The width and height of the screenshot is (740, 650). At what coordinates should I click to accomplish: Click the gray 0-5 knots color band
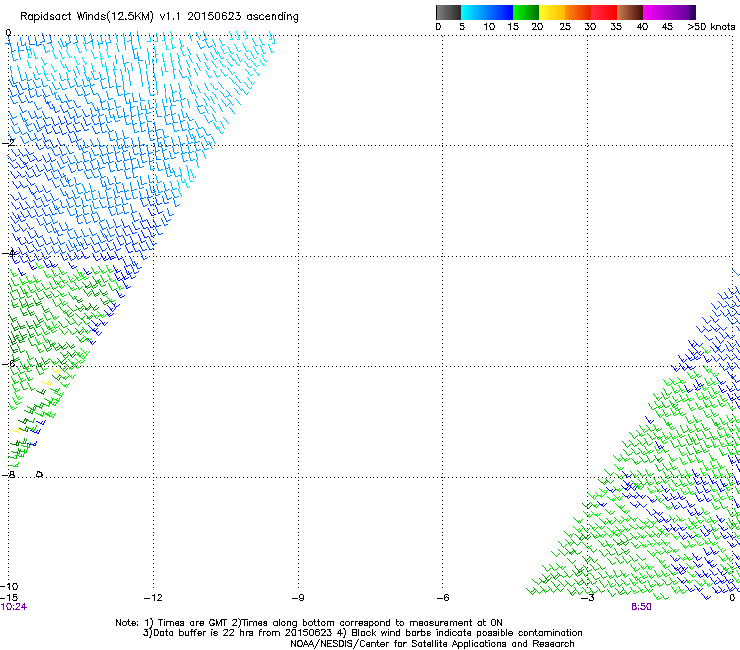tap(448, 12)
